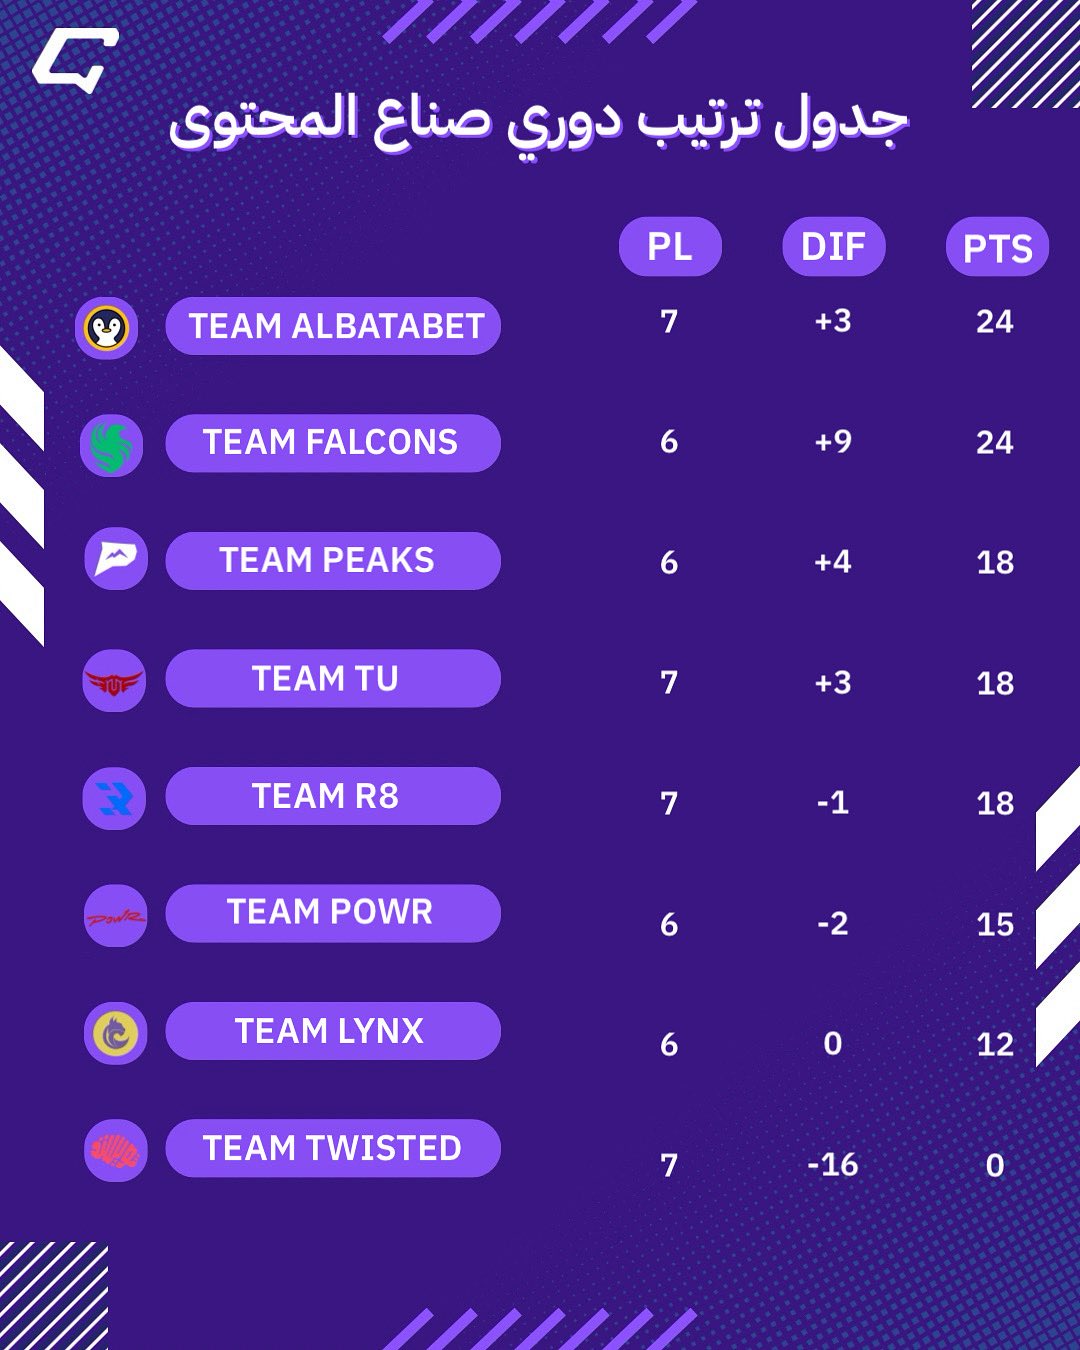Screen dimensions: 1080x1350
Task: Open the TEAM ALBATABET name pill
Action: [333, 326]
